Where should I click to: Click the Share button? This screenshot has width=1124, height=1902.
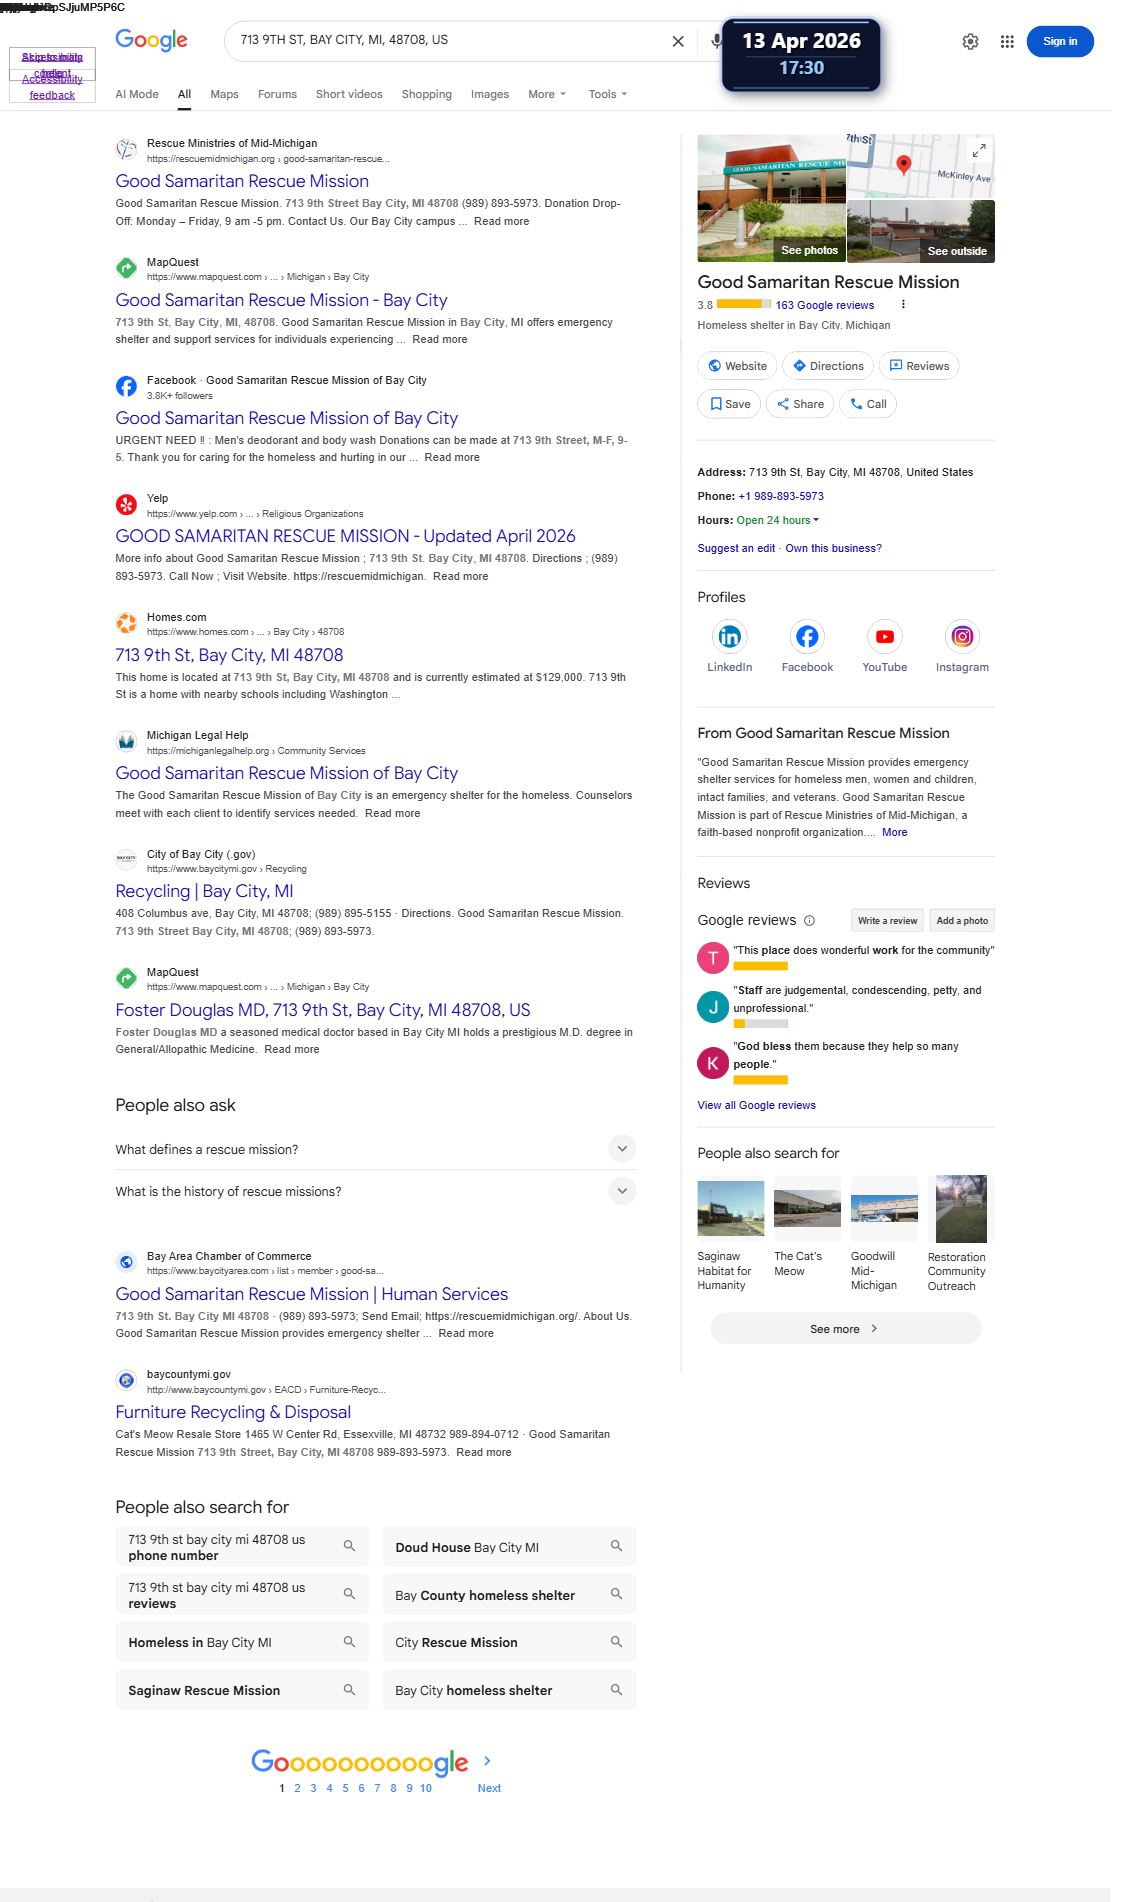pyautogui.click(x=800, y=404)
